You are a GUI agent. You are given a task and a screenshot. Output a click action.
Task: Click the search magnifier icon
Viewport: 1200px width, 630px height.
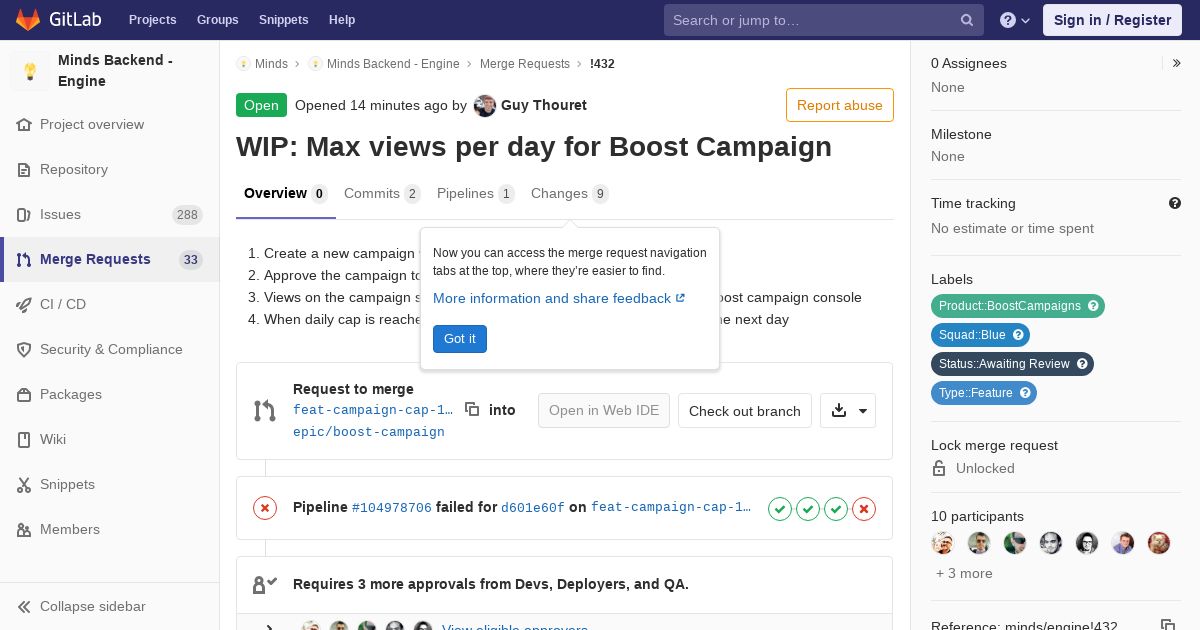(x=967, y=20)
